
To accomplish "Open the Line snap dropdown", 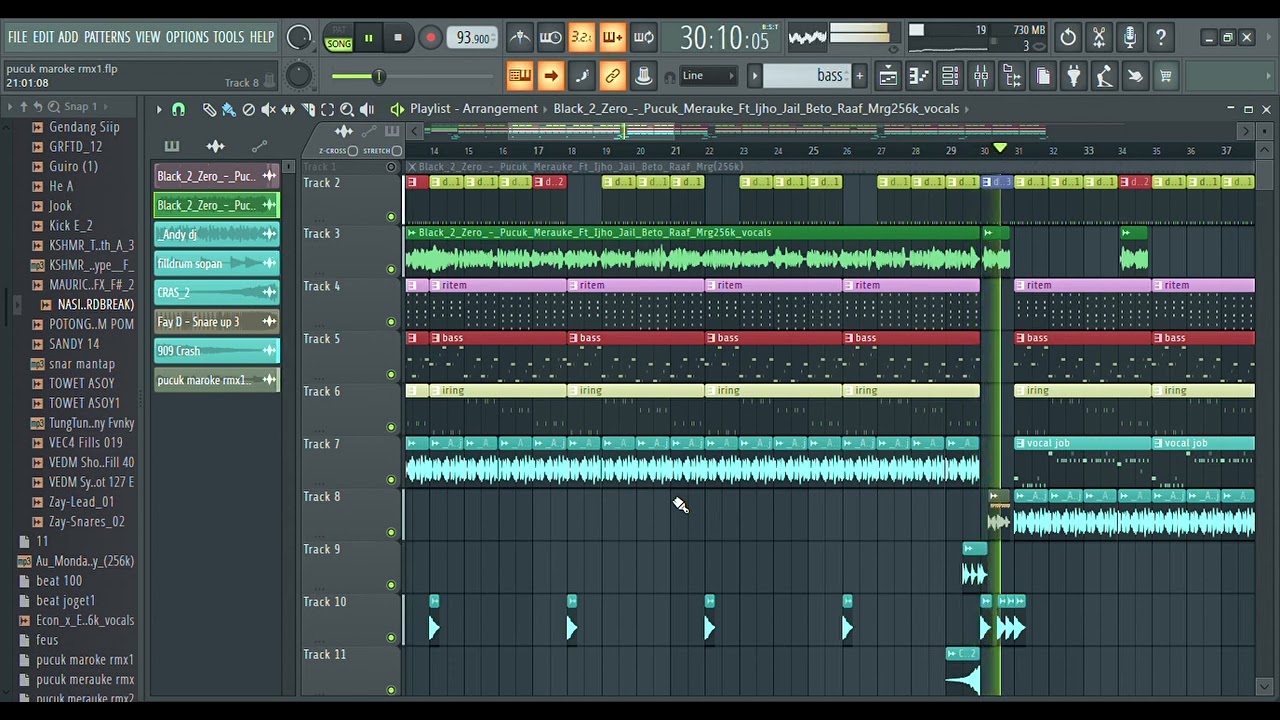I will click(709, 76).
